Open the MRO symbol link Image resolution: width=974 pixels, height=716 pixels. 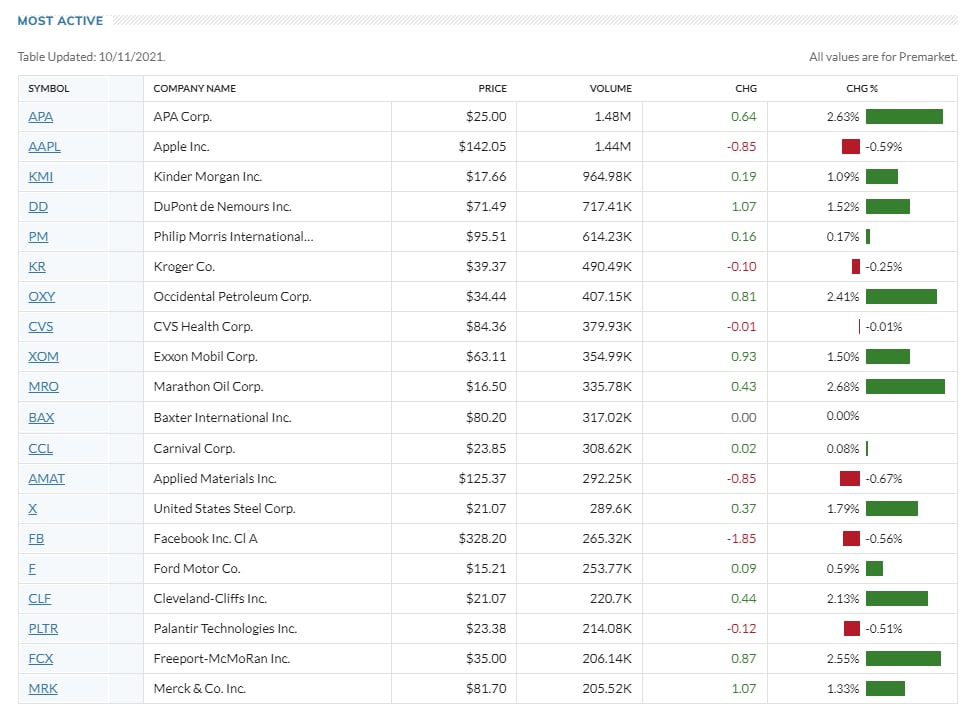(43, 386)
